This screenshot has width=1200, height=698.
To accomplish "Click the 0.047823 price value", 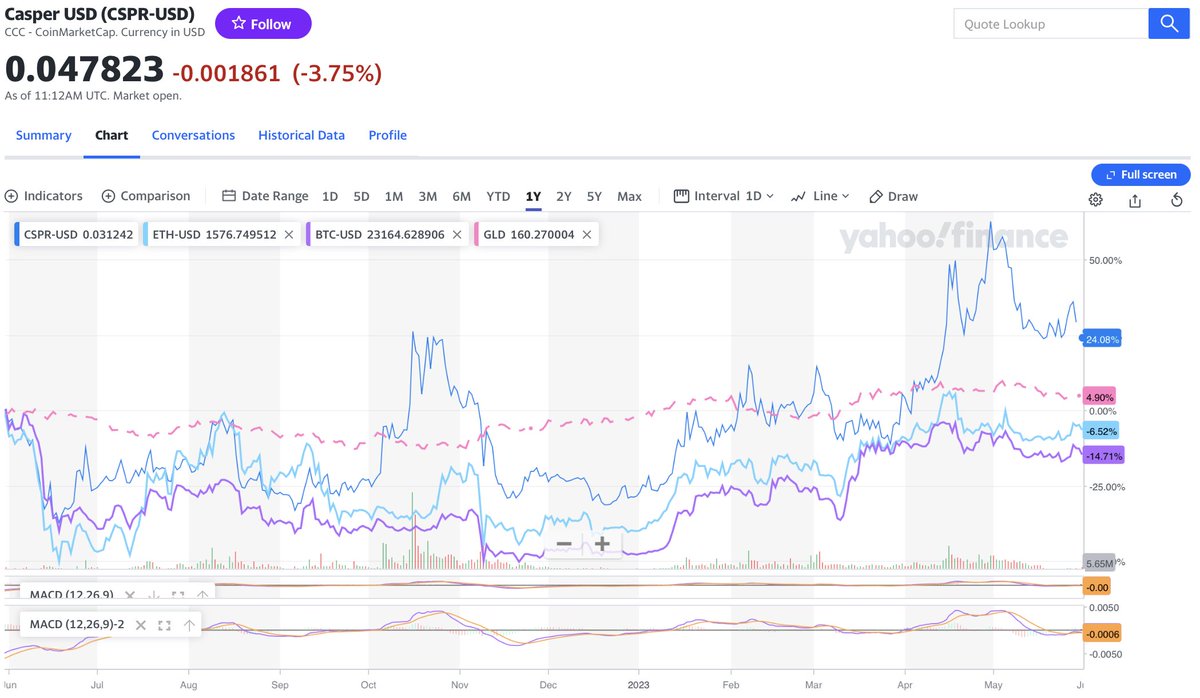I will [x=84, y=69].
